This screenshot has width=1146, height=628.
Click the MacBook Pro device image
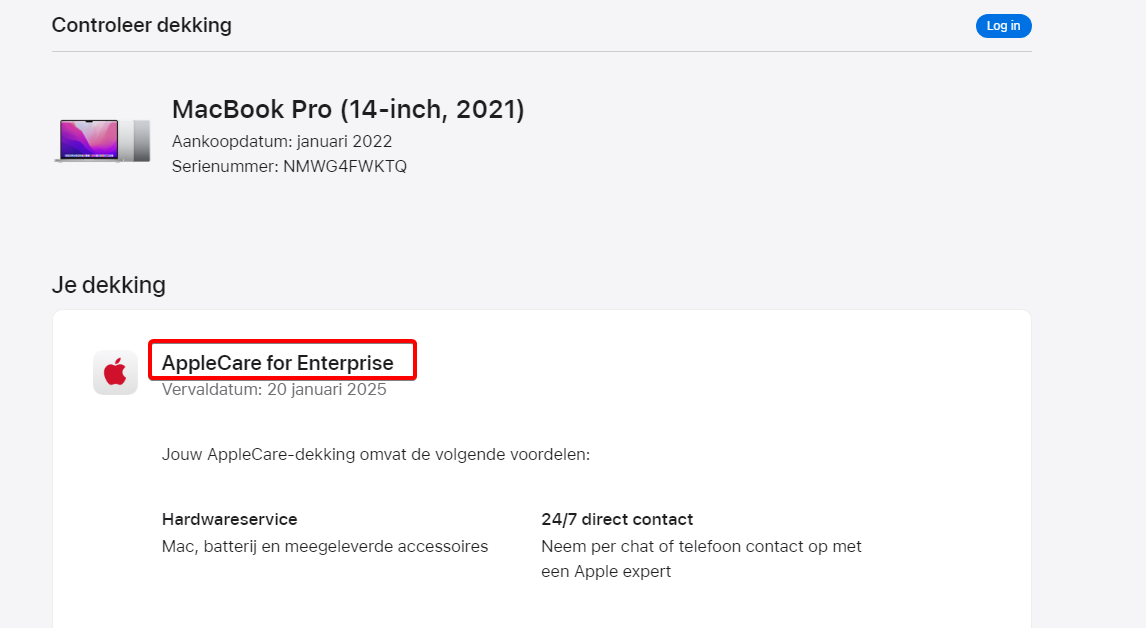103,140
